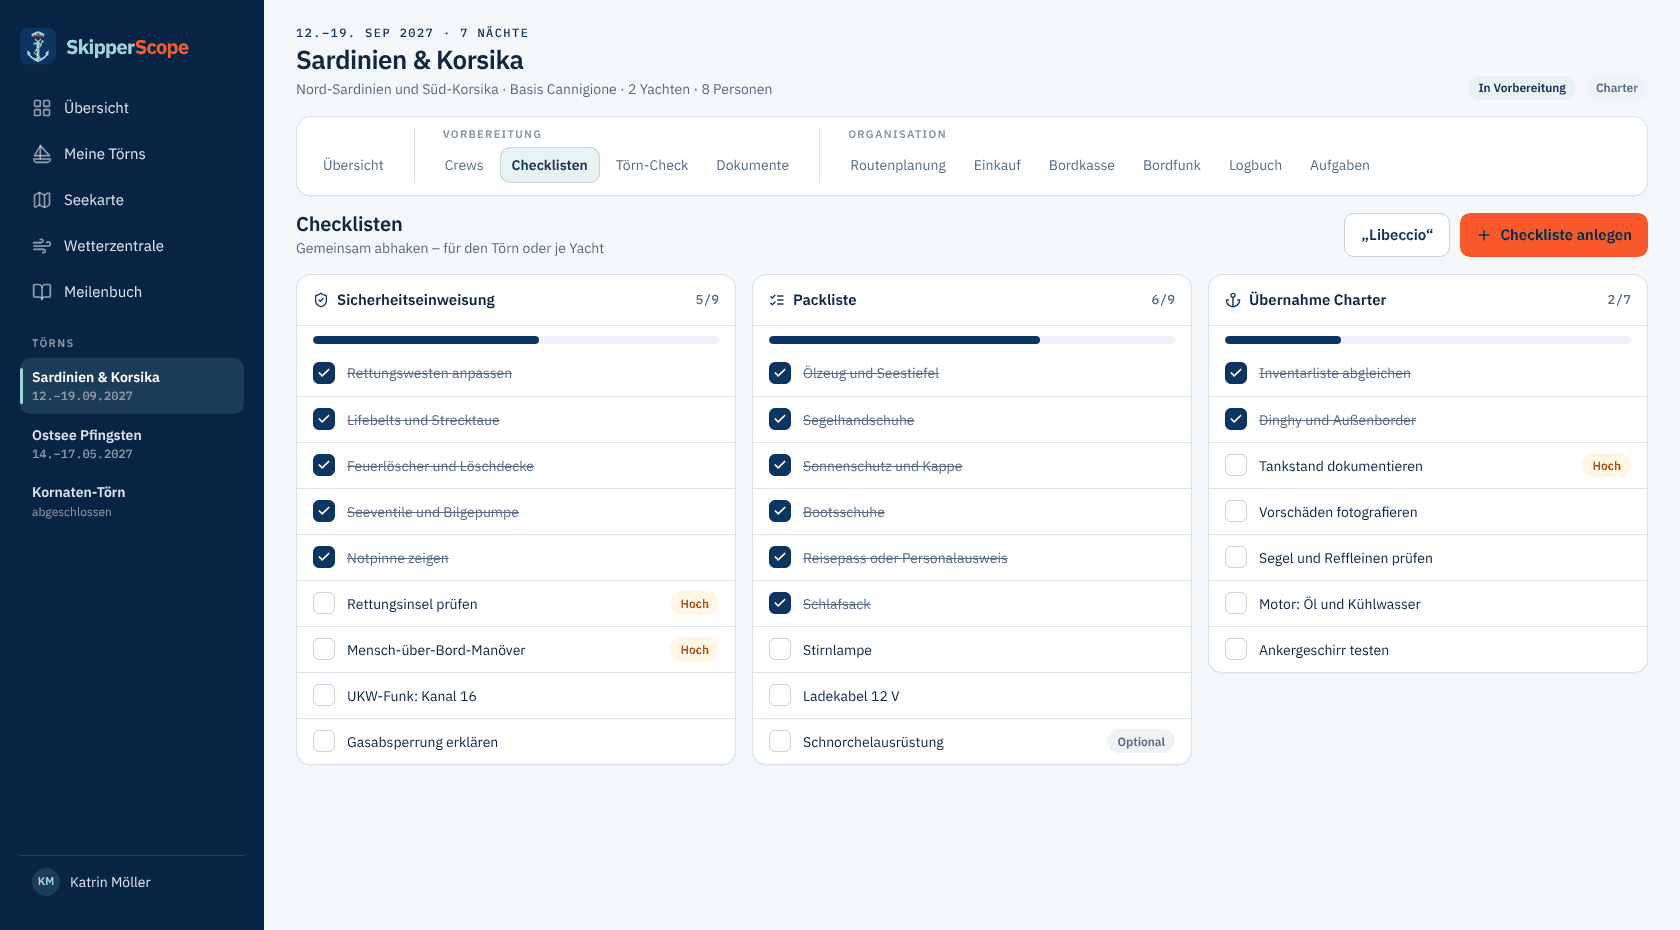This screenshot has width=1680, height=930.
Task: Click the Übersicht grid icon in sidebar
Action: [42, 108]
